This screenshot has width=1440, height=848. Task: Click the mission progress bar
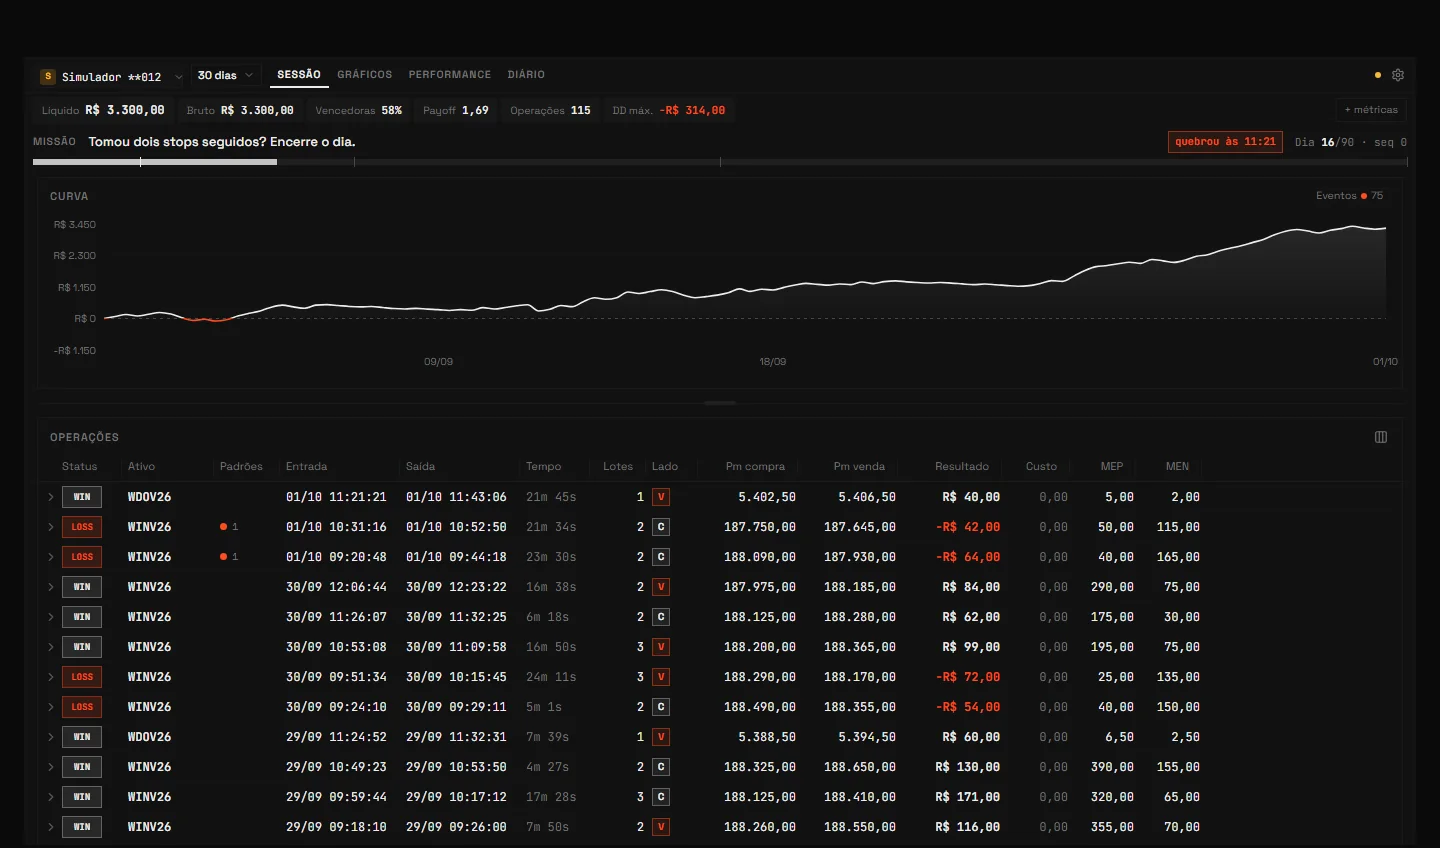[720, 162]
